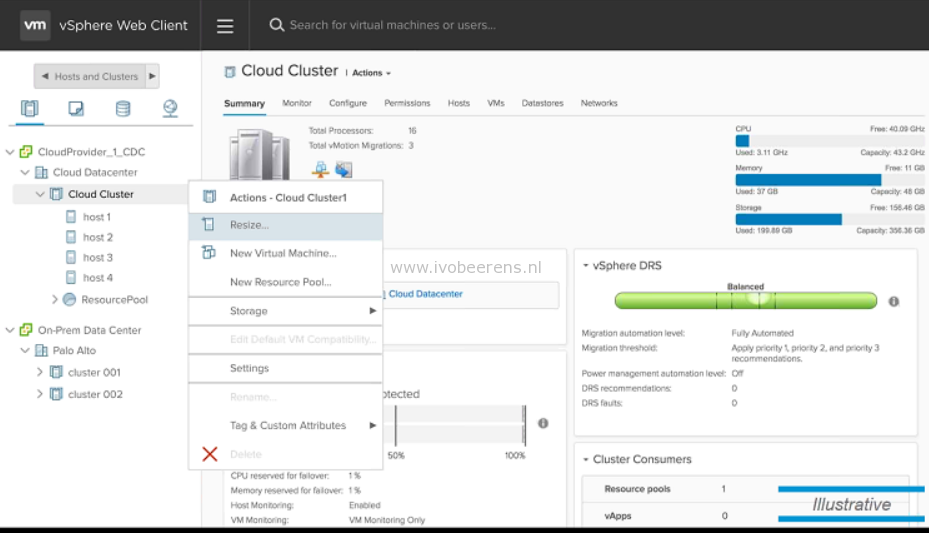
Task: Click new VM quick action icon
Action: [x=344, y=169]
